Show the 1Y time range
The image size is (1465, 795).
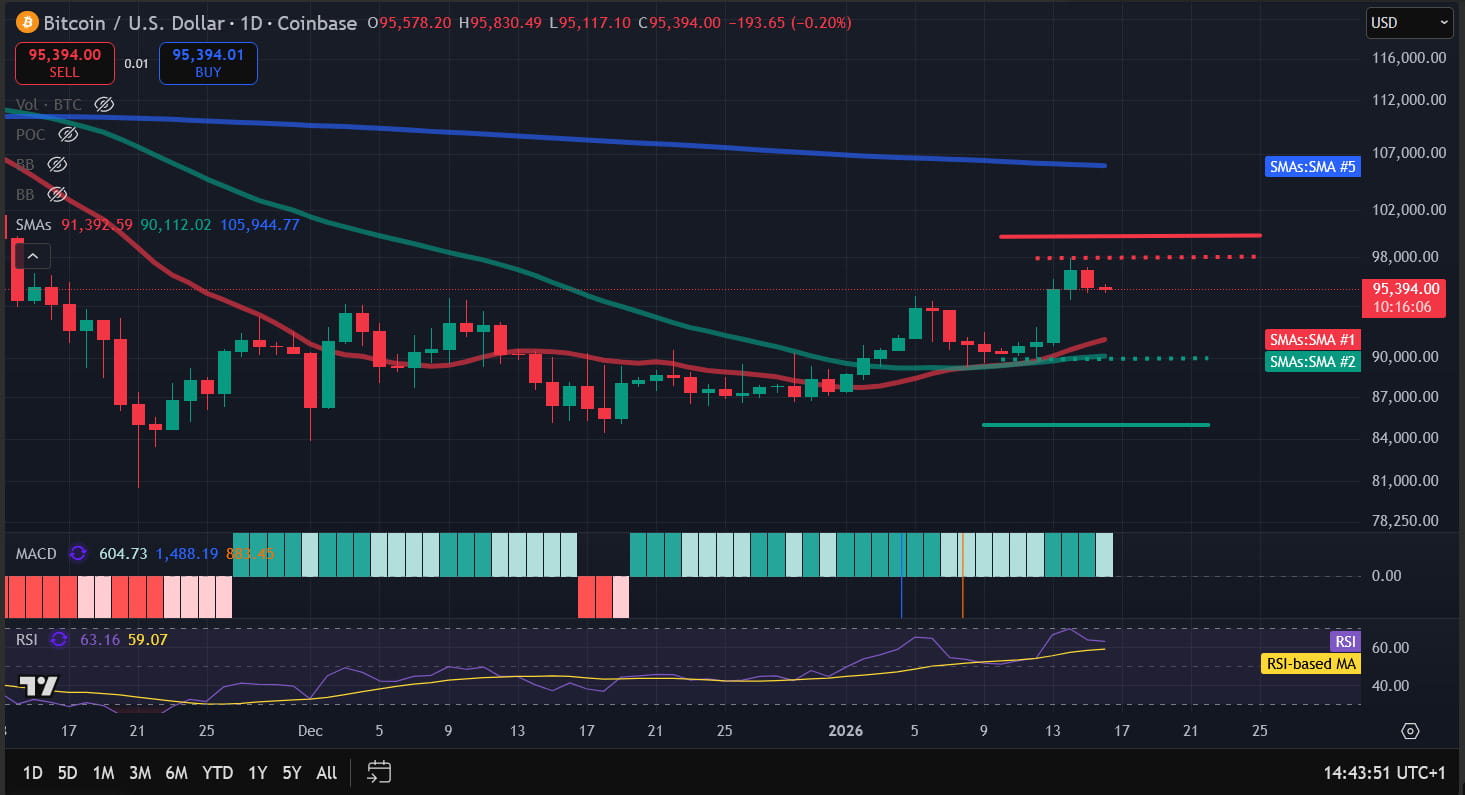tap(258, 773)
